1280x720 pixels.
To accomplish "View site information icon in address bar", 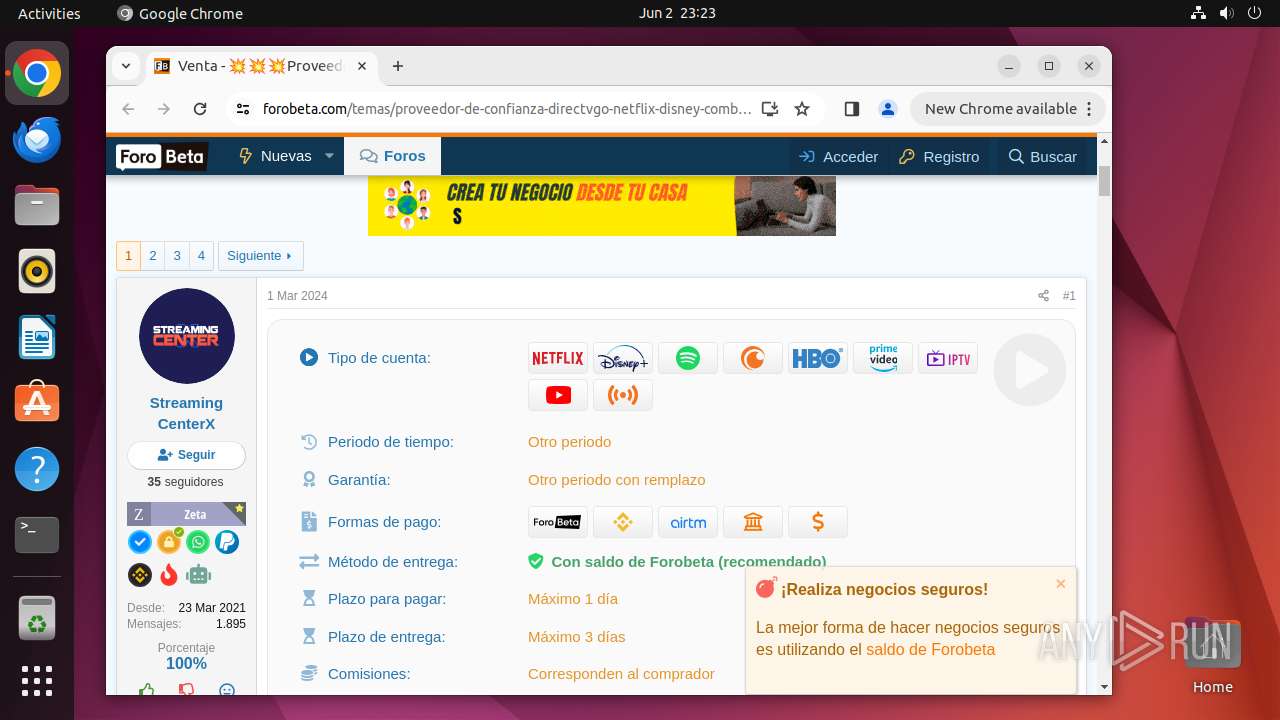I will coord(243,109).
